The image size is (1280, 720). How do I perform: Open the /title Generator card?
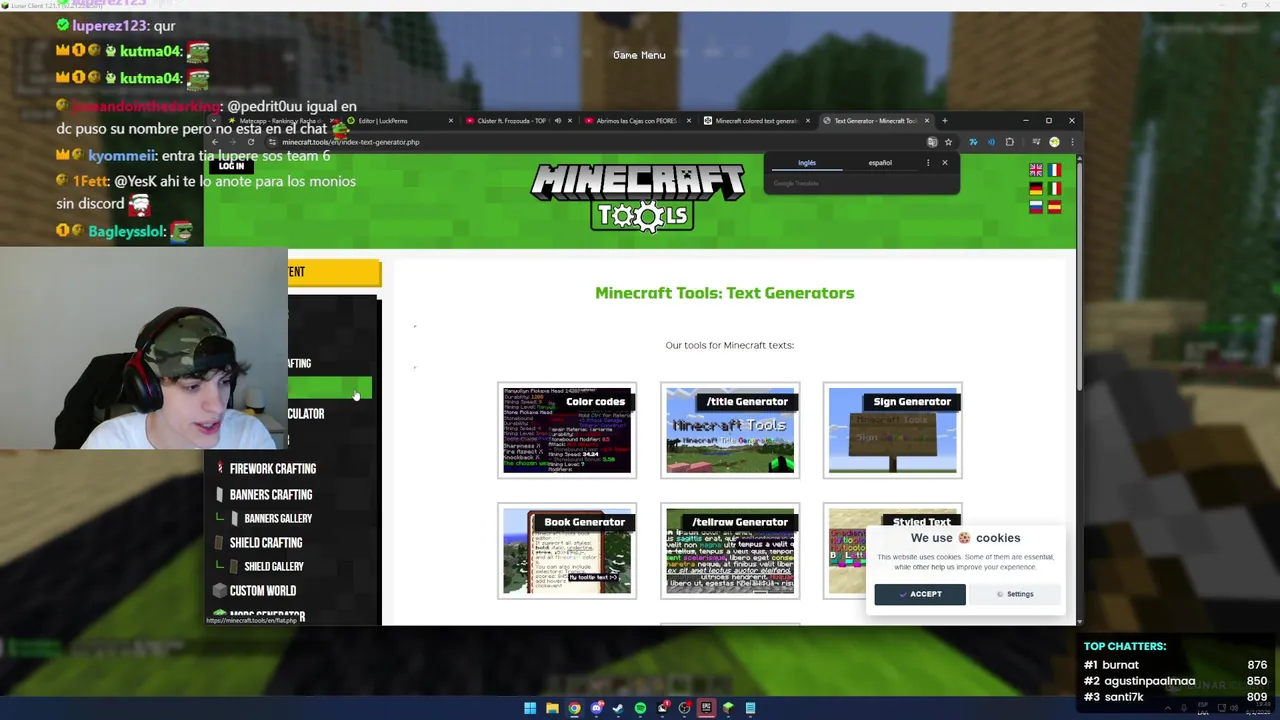pos(730,430)
